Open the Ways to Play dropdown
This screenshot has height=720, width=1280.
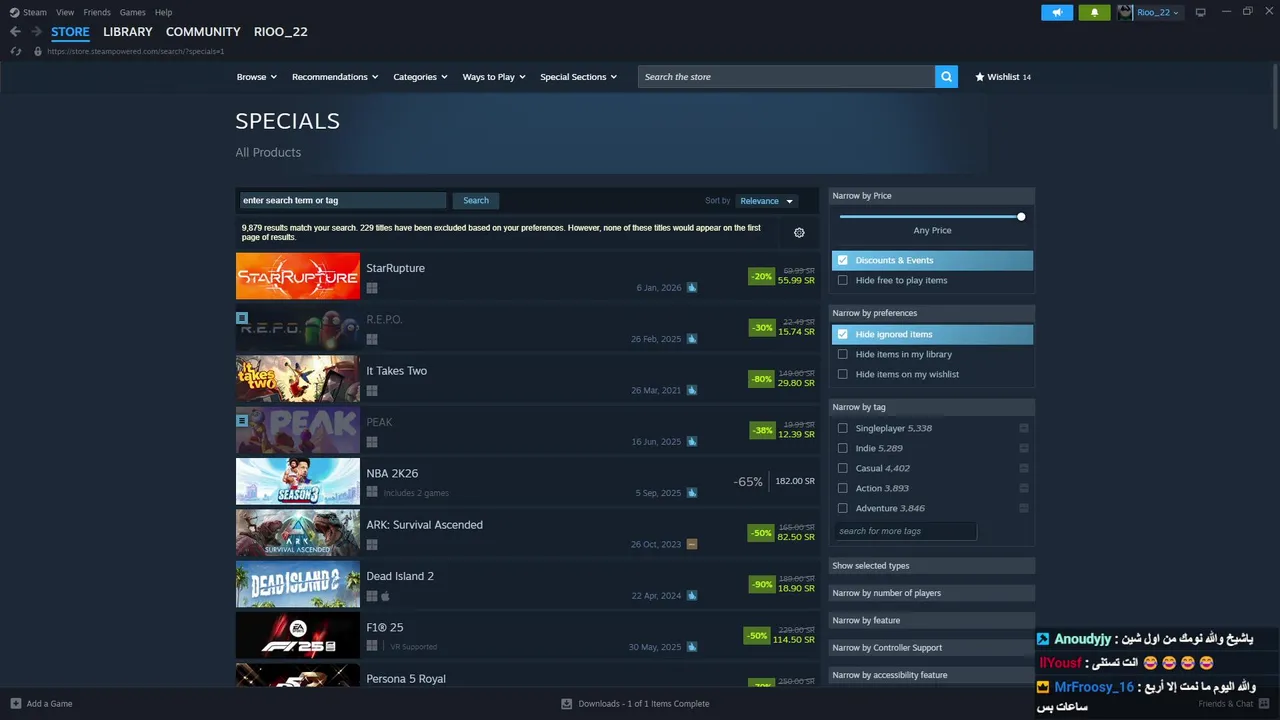click(x=494, y=77)
